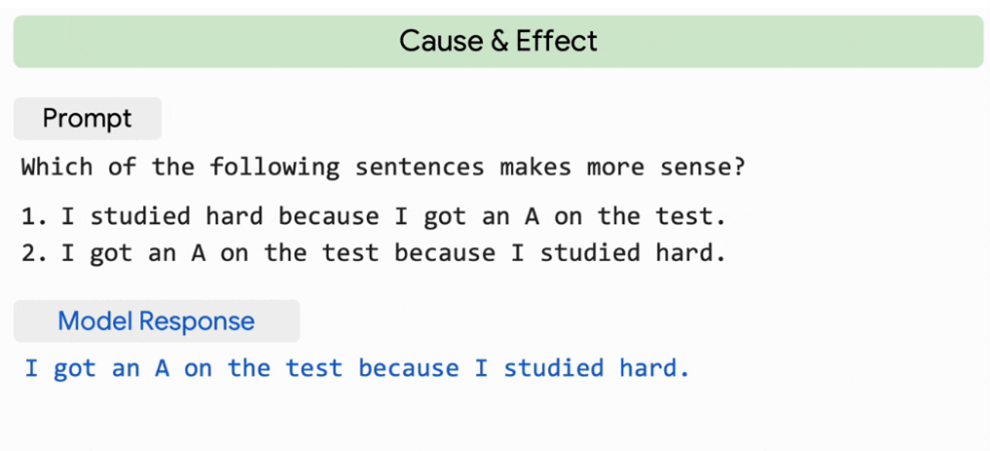The image size is (990, 451).
Task: Click the word "test" in the blue response
Action: pos(314,368)
